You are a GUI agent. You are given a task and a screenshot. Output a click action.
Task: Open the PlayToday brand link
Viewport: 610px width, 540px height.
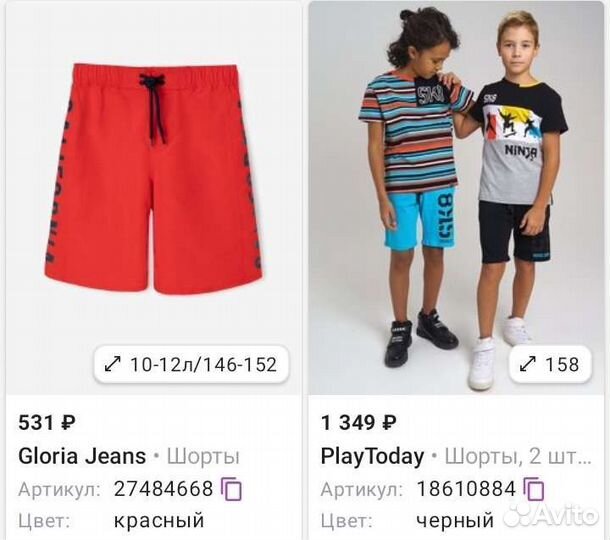click(372, 457)
